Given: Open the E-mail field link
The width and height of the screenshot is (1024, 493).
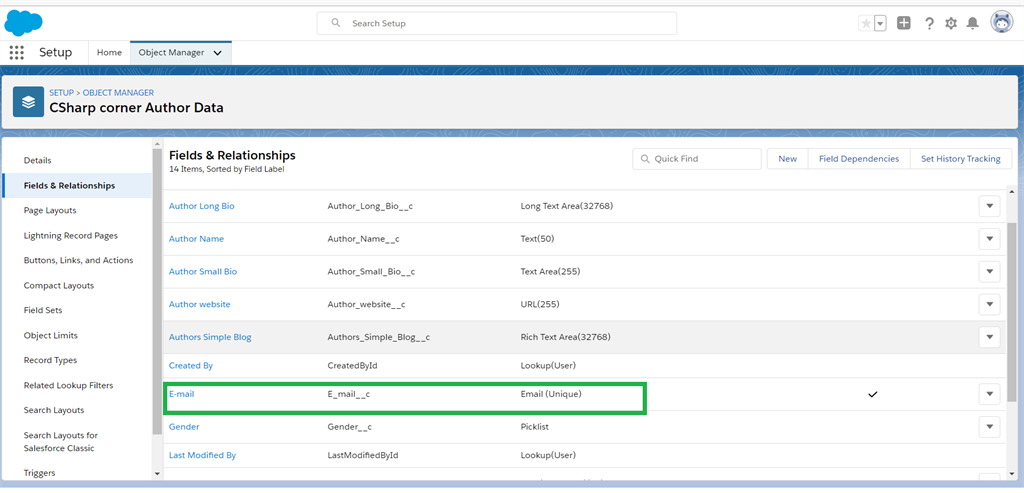Looking at the screenshot, I should 182,394.
